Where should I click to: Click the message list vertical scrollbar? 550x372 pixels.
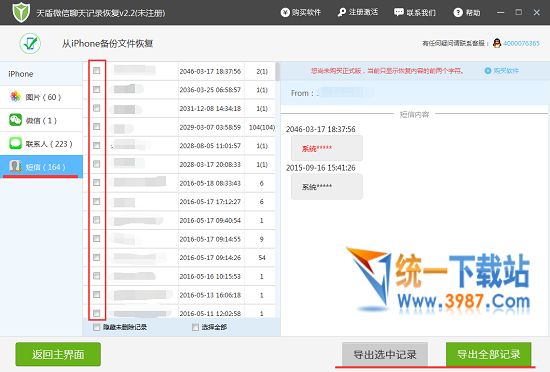[277, 72]
